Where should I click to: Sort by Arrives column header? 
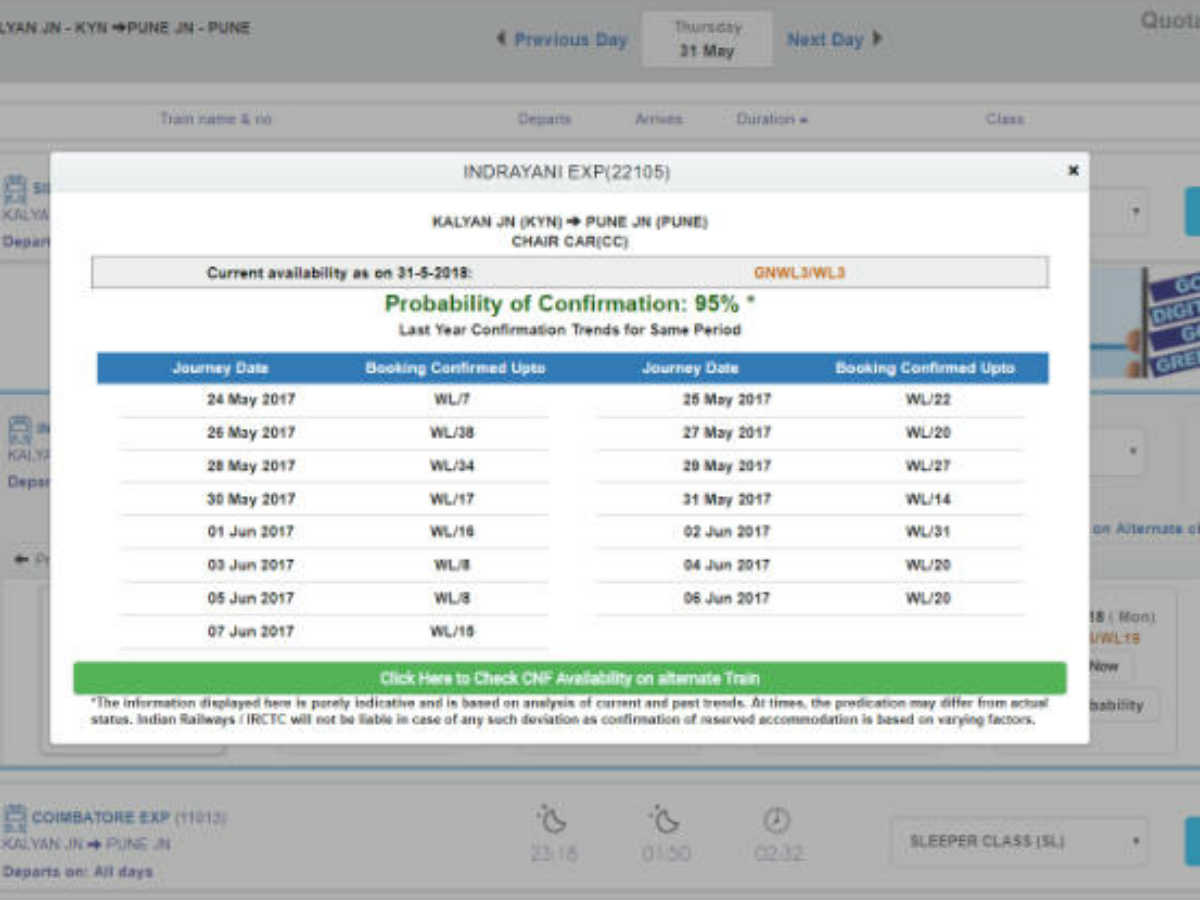[658, 119]
